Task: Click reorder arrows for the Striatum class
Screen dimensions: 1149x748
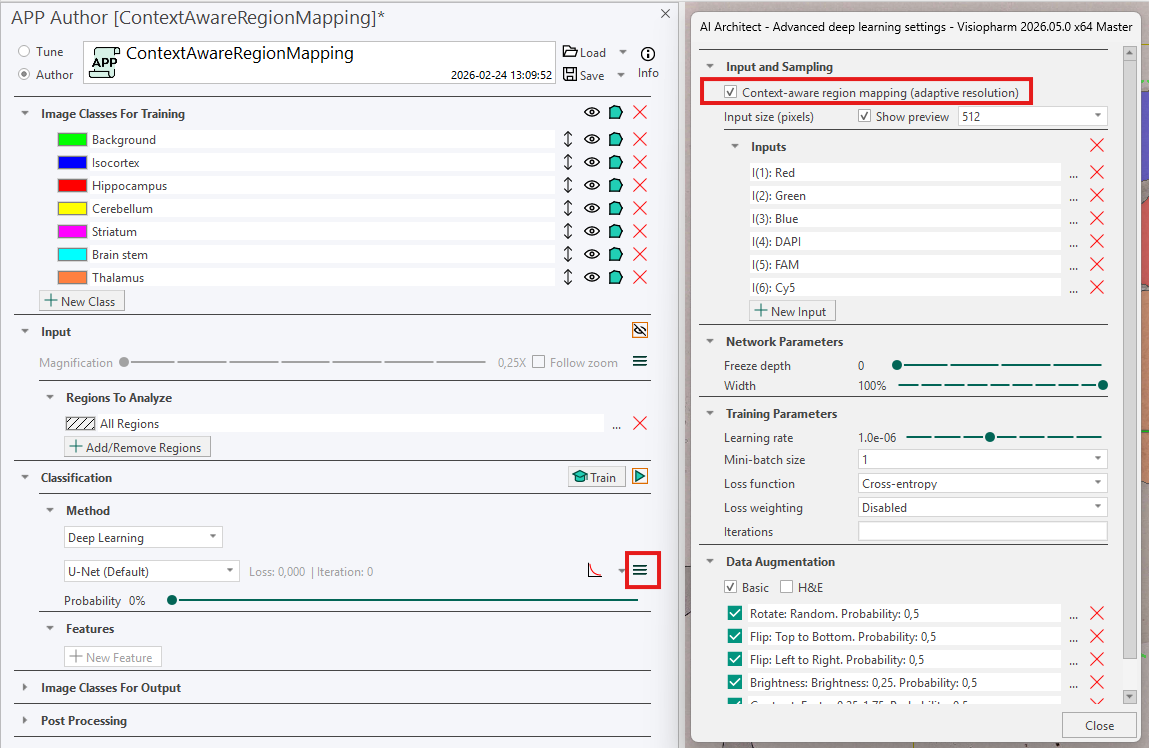Action: (568, 232)
